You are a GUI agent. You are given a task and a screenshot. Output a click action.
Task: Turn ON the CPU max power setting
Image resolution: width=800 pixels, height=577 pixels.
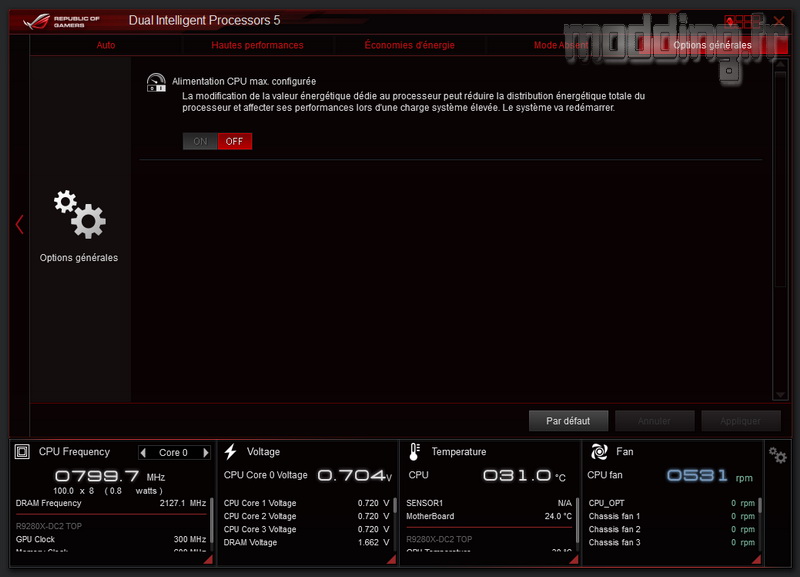point(200,141)
